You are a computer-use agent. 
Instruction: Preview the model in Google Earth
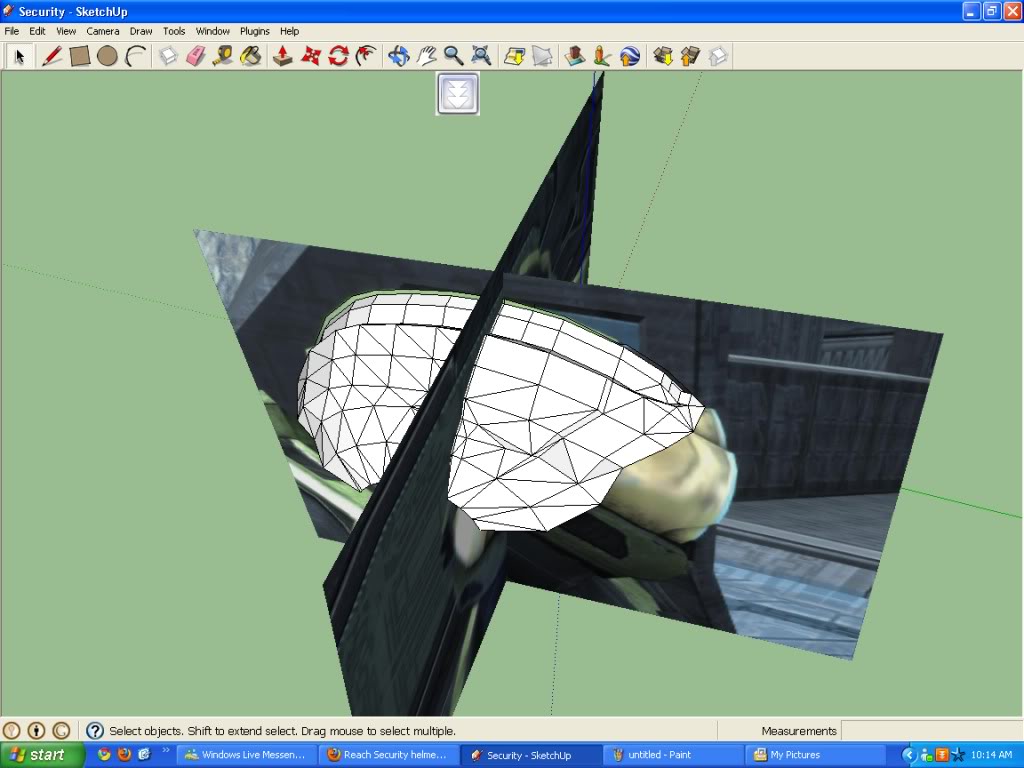coord(630,56)
